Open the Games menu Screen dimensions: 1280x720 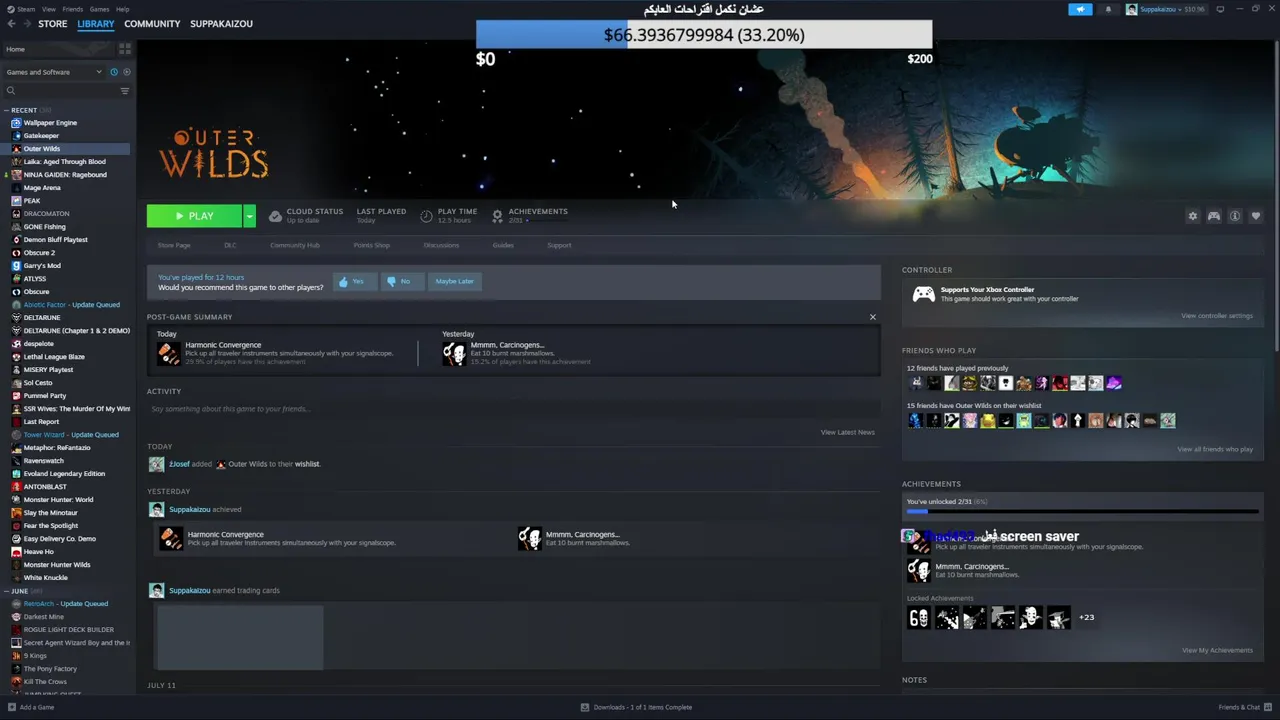coord(99,9)
